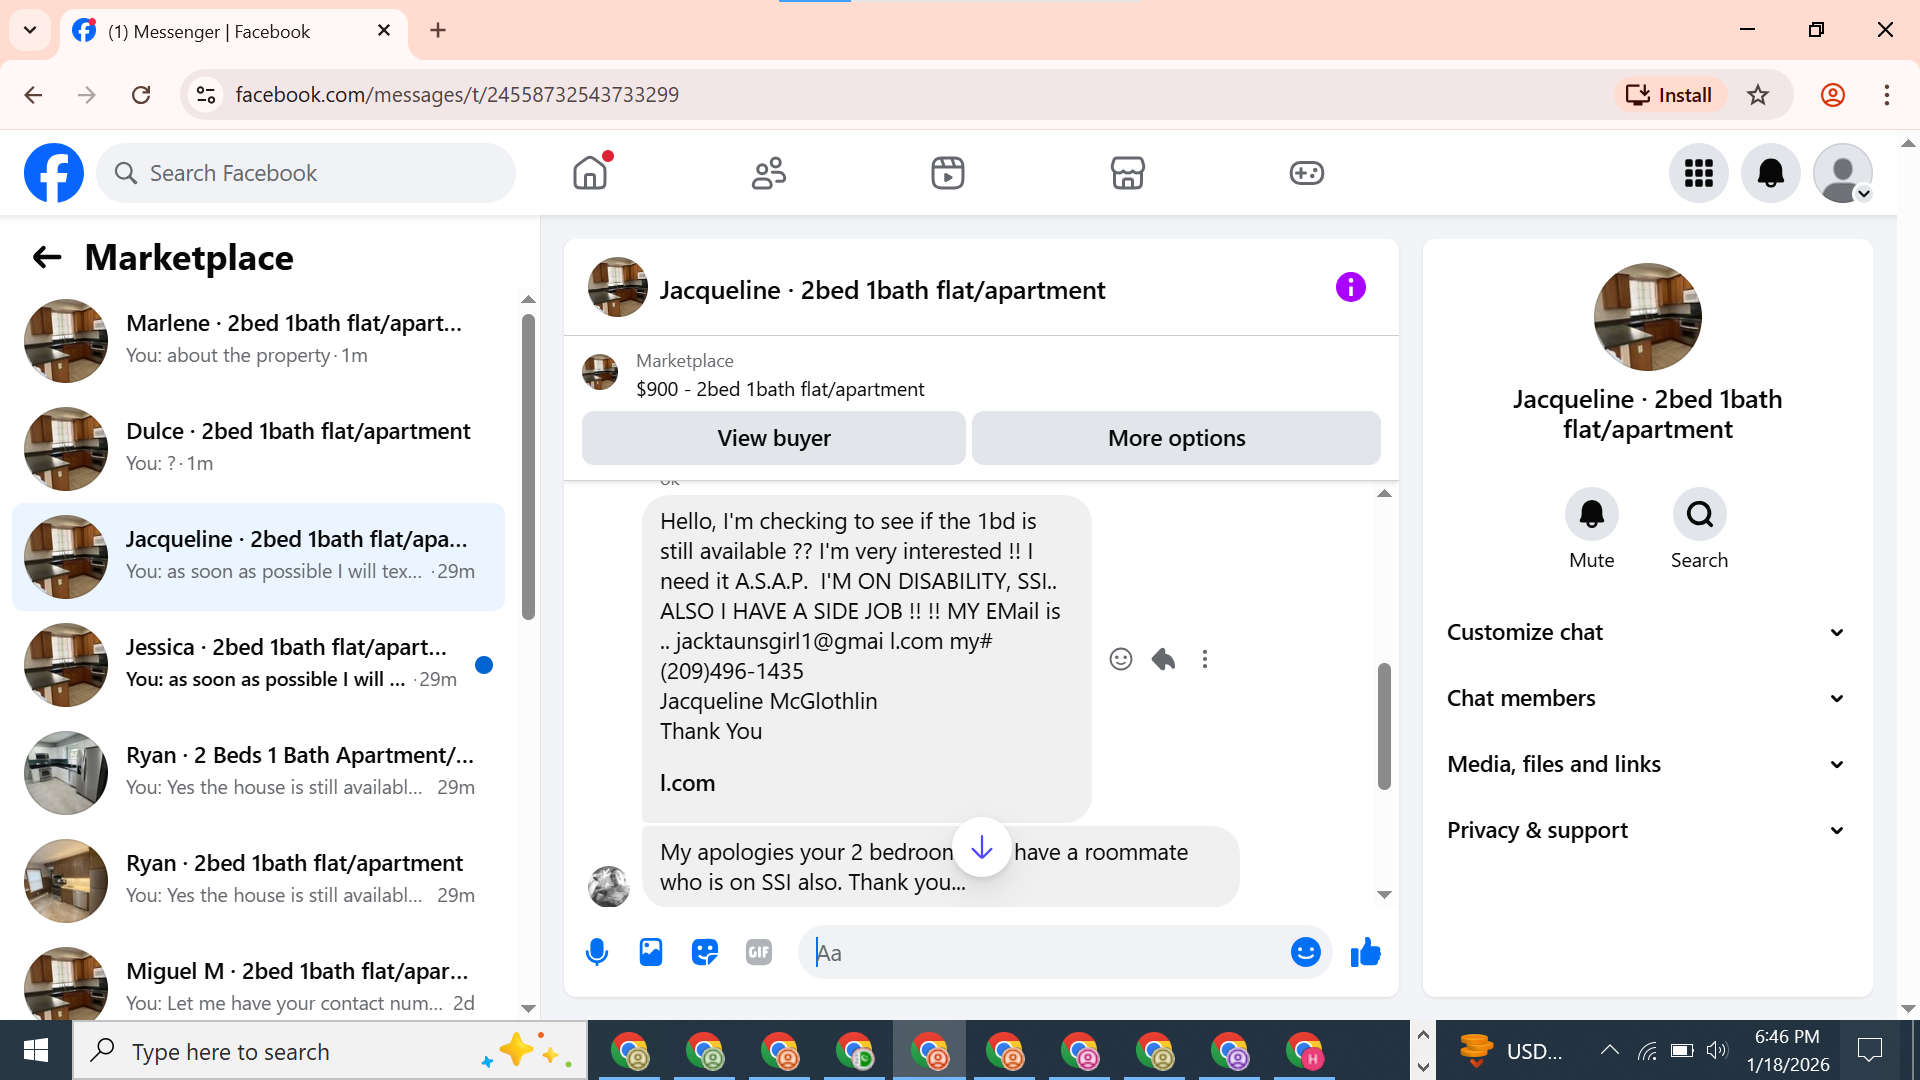React to message with smiley icon
This screenshot has height=1080, width=1920.
click(x=1121, y=659)
